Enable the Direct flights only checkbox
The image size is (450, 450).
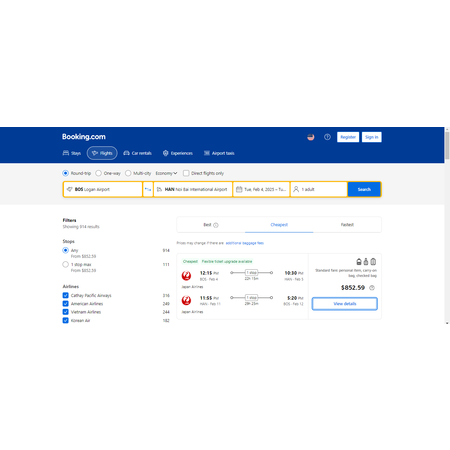pos(186,173)
